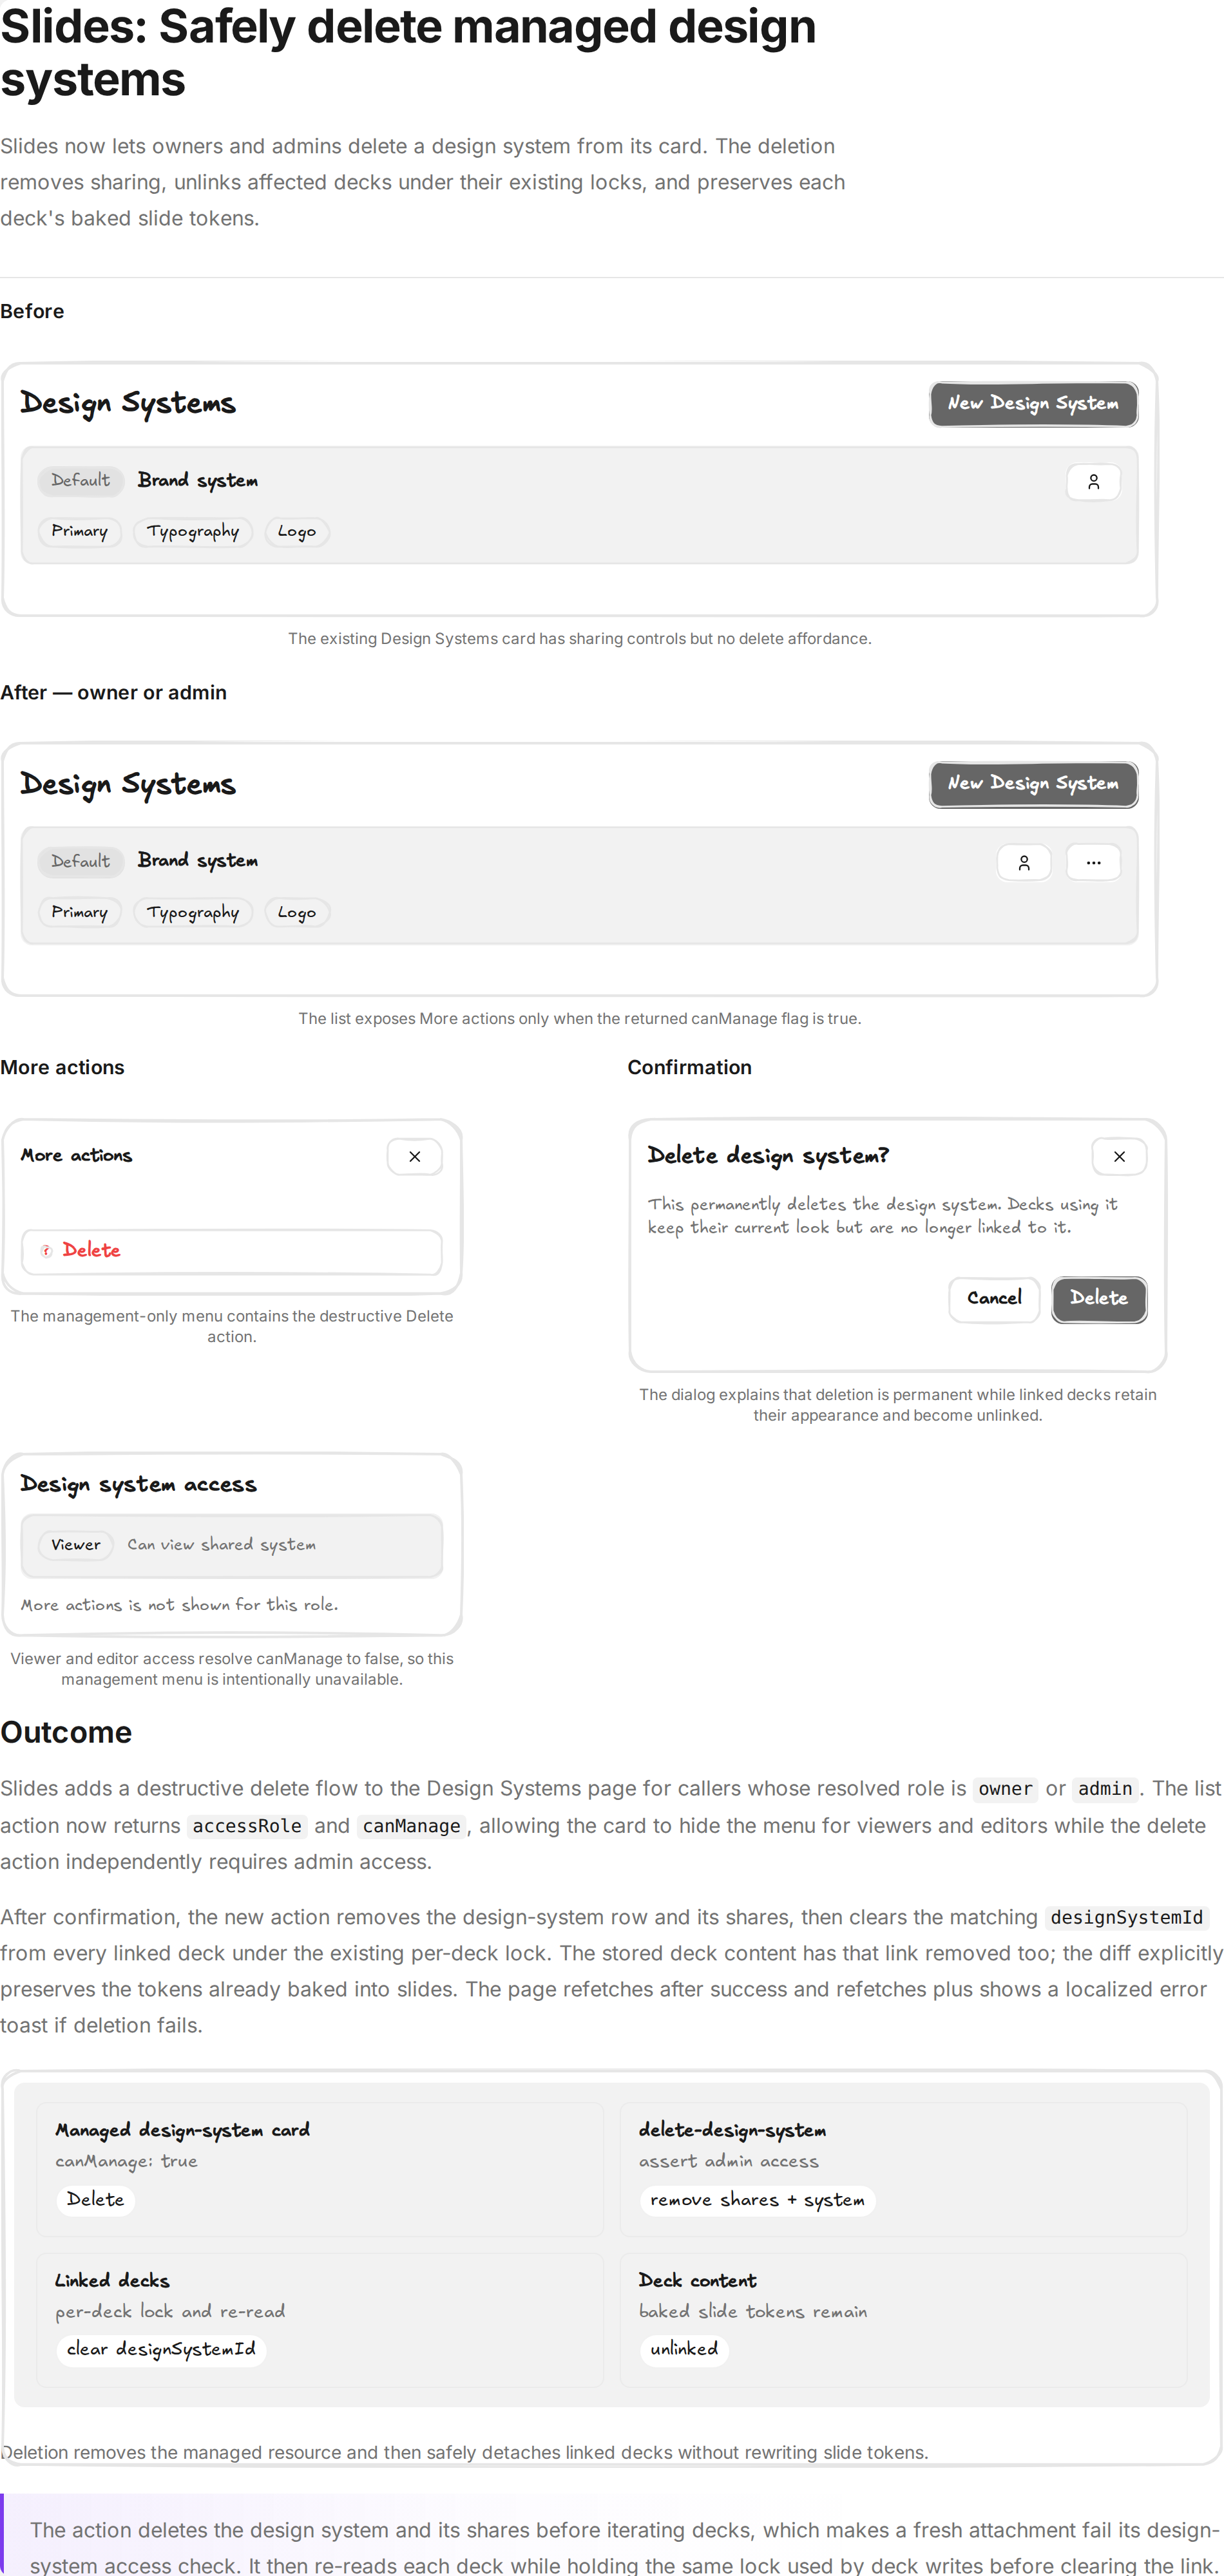Click the Viewer role badge
Image resolution: width=1224 pixels, height=2576 pixels.
[x=76, y=1545]
